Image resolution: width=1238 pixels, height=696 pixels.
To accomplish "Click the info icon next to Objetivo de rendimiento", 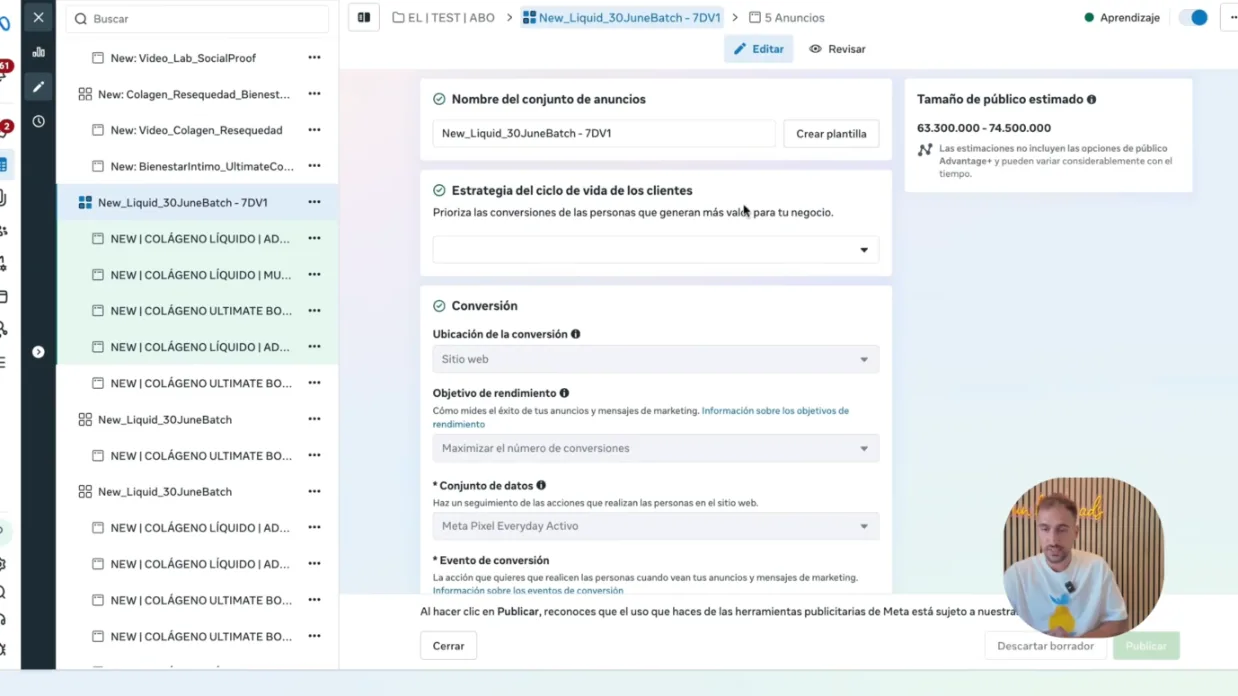I will (564, 393).
